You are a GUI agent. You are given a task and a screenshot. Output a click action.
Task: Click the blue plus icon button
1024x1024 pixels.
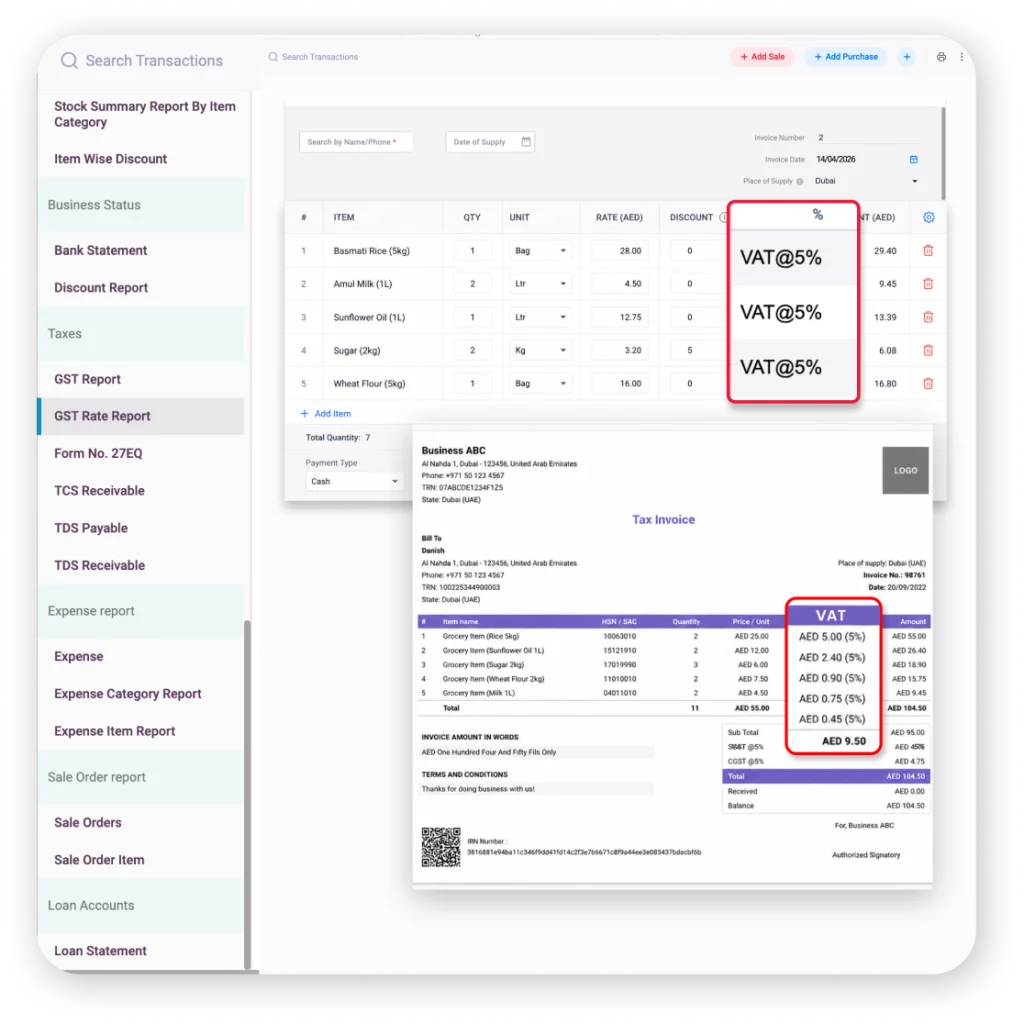click(906, 57)
